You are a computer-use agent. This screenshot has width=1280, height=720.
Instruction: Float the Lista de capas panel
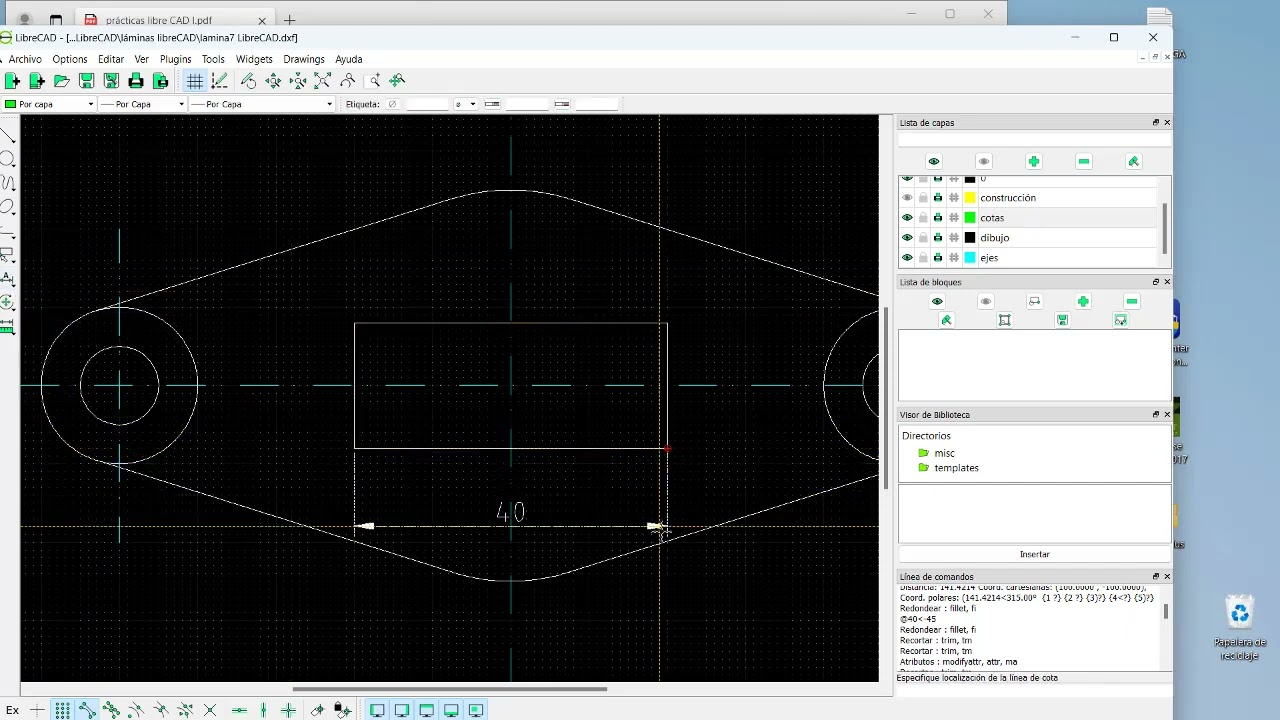1155,123
